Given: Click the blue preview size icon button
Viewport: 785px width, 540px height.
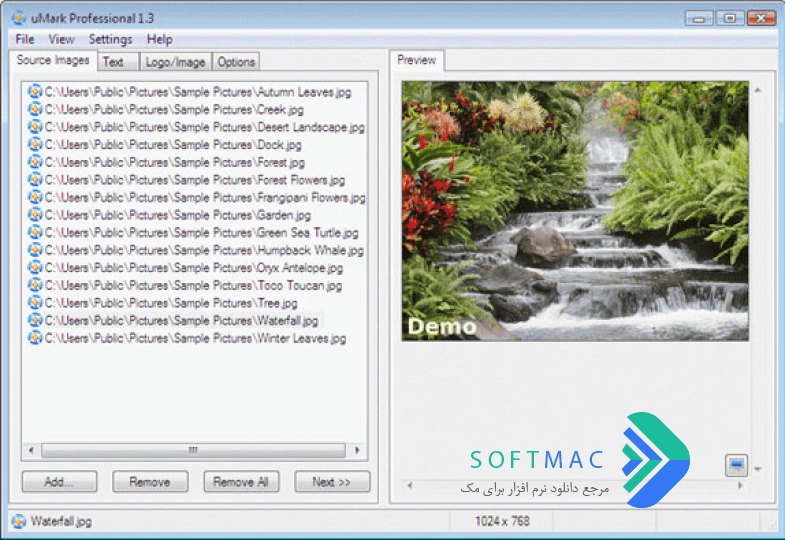Looking at the screenshot, I should click(736, 465).
